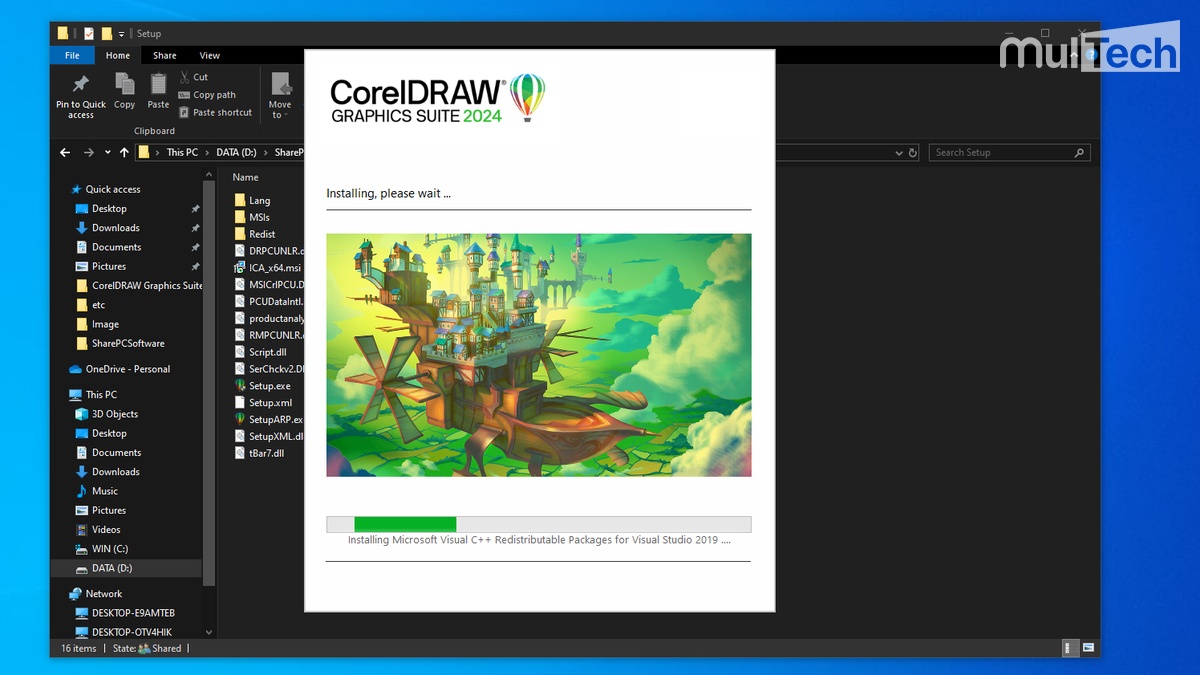Click the installation progress bar
The image size is (1200, 675).
[538, 523]
